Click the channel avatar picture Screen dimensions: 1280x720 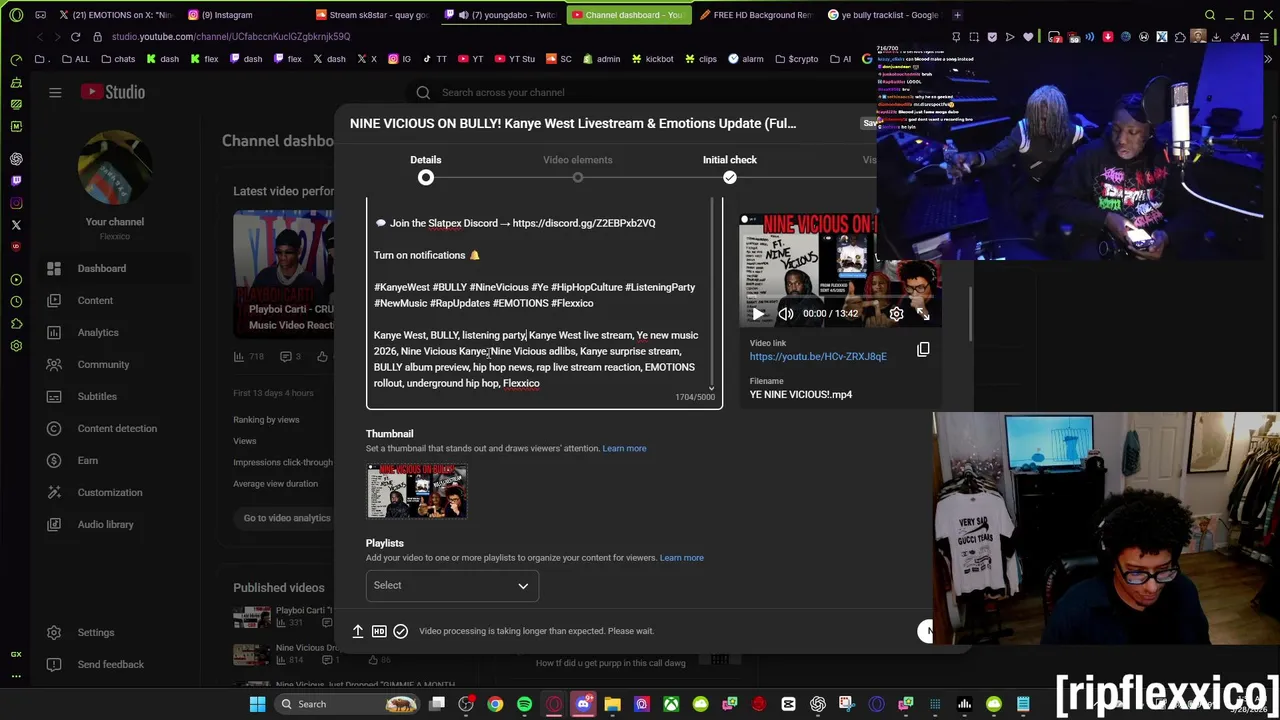pyautogui.click(x=114, y=169)
